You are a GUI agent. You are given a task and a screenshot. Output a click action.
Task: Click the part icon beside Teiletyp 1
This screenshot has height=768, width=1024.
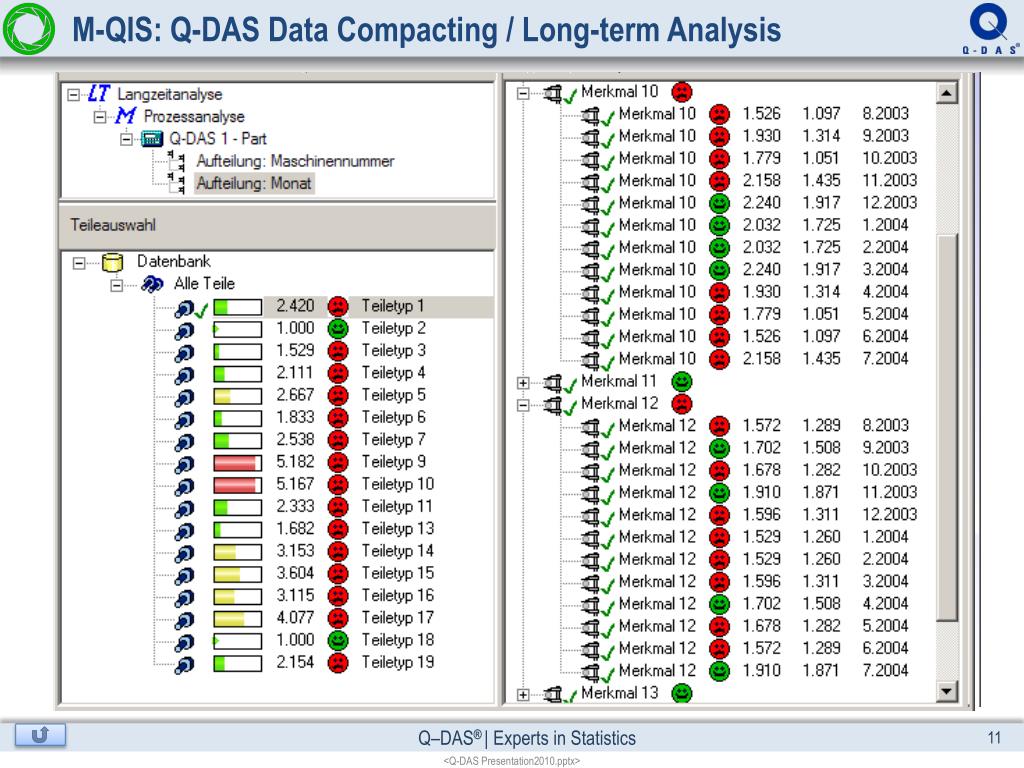click(x=184, y=308)
